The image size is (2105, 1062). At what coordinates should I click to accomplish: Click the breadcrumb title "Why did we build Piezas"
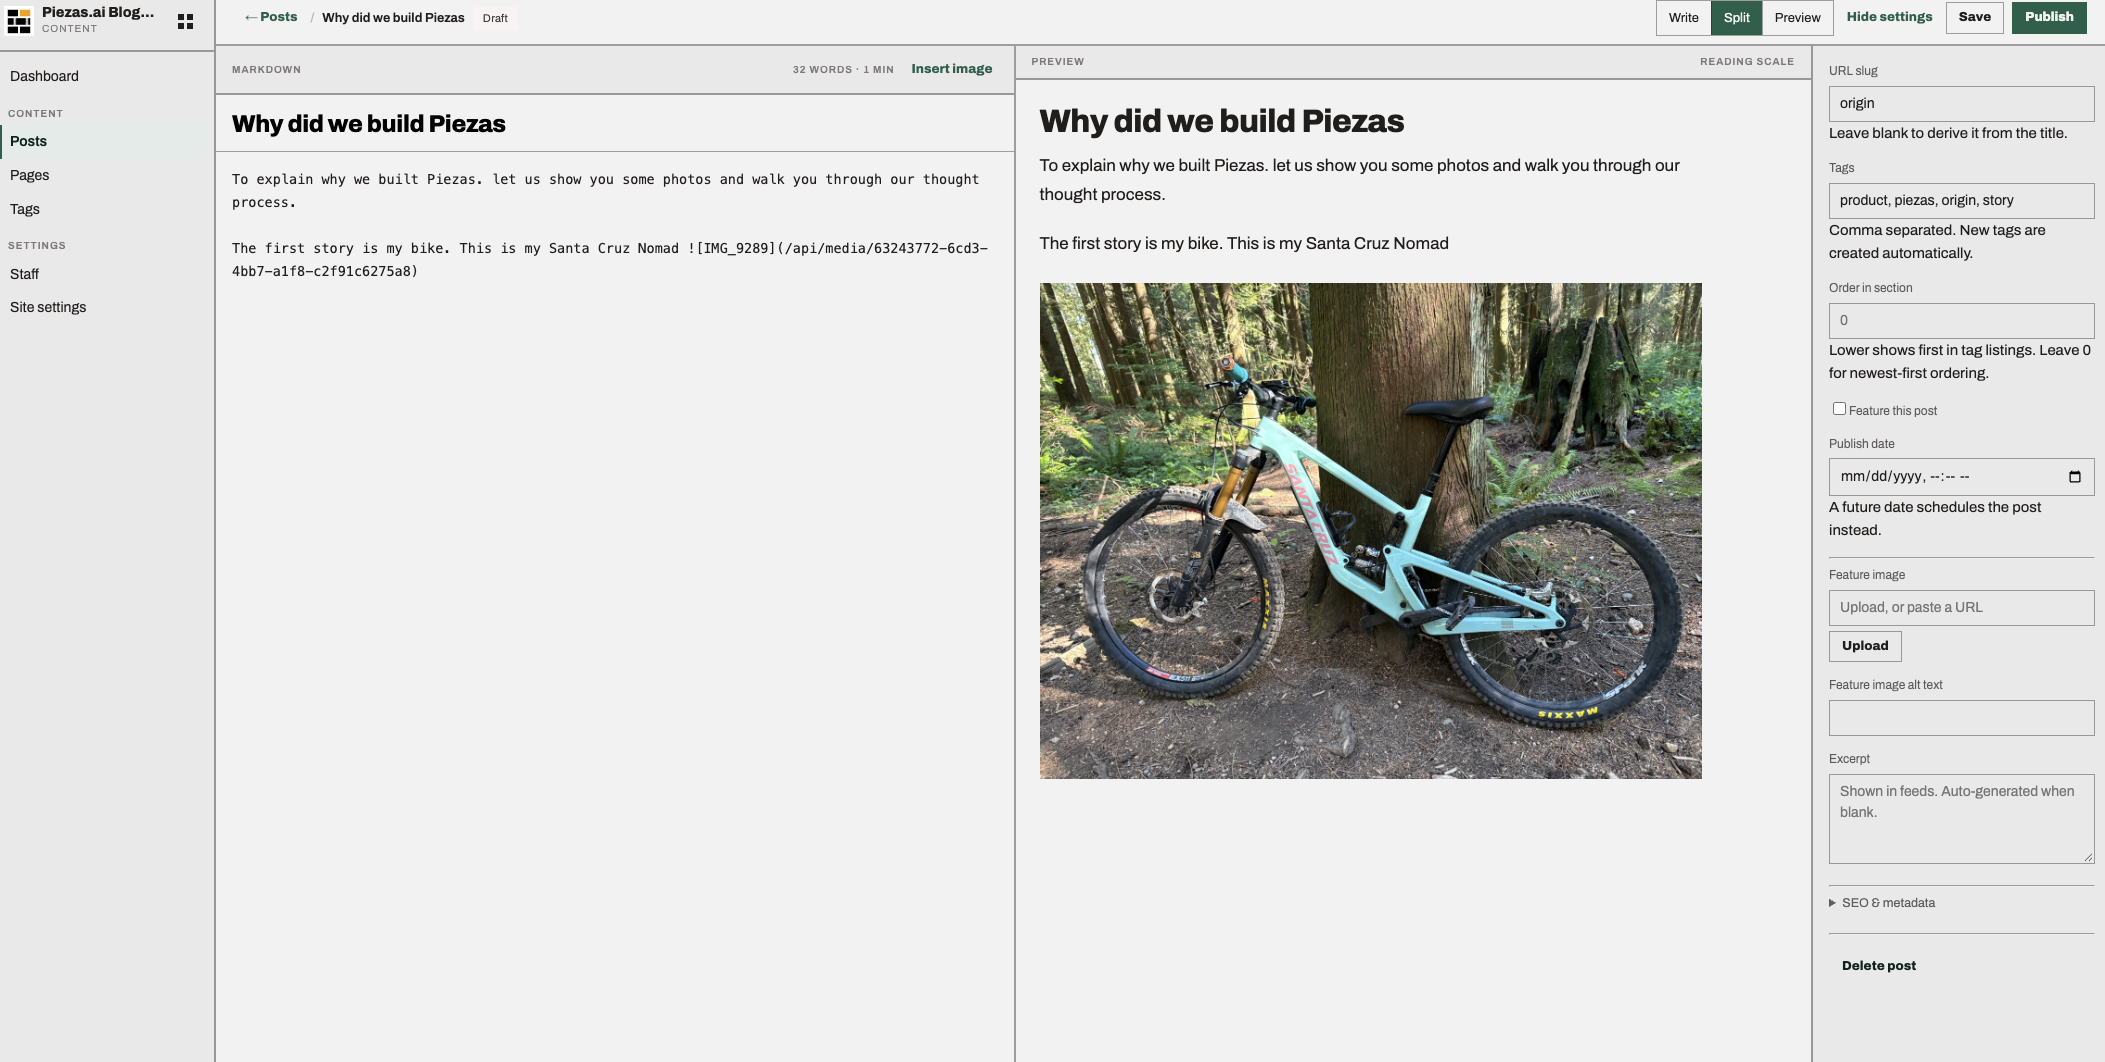pos(393,18)
